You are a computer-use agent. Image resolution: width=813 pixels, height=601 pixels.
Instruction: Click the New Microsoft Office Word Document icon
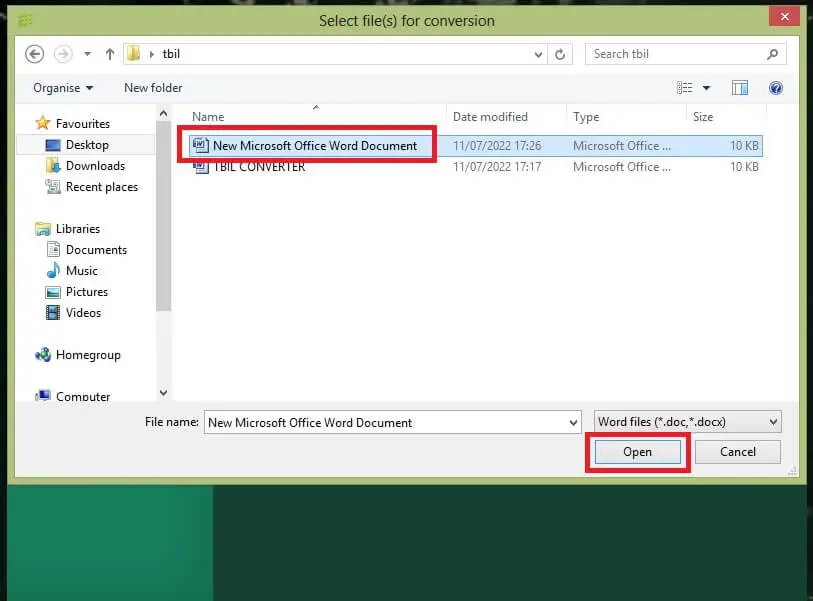pos(201,145)
